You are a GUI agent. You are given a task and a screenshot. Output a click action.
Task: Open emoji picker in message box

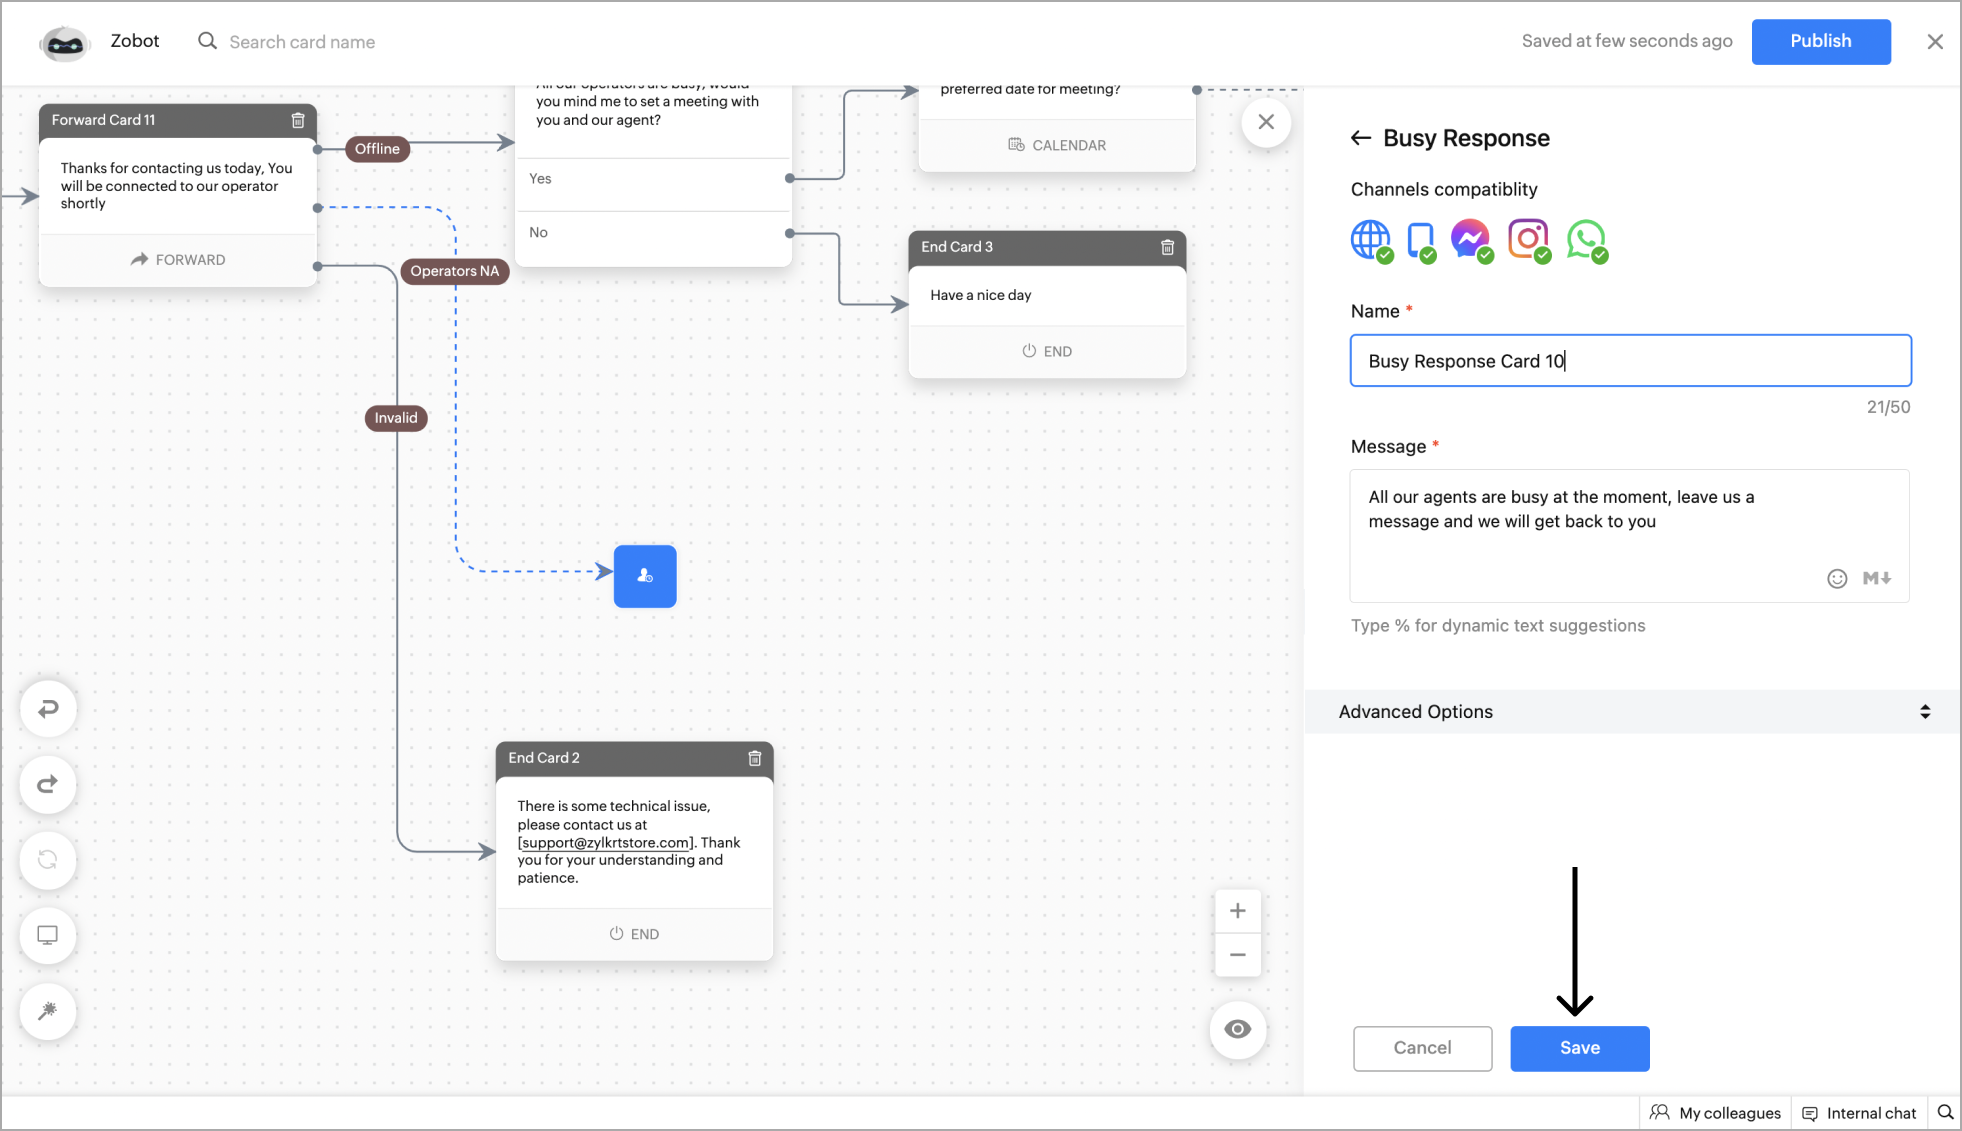pyautogui.click(x=1837, y=578)
